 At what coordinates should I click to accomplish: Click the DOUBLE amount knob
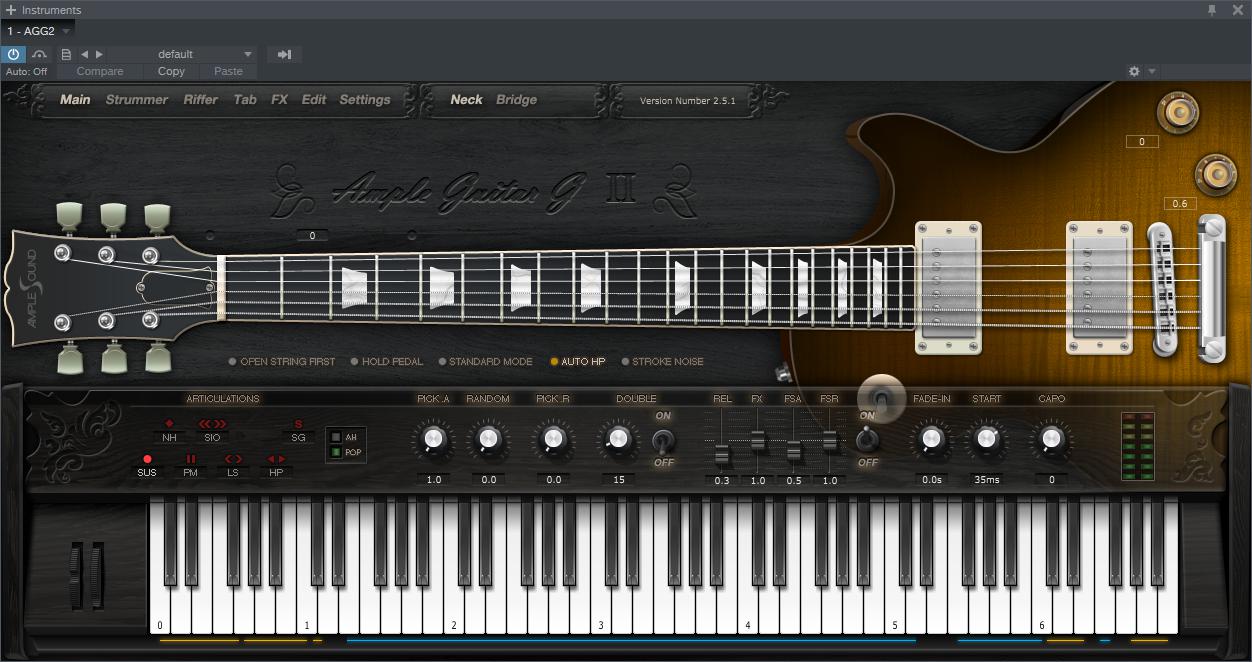coord(618,439)
